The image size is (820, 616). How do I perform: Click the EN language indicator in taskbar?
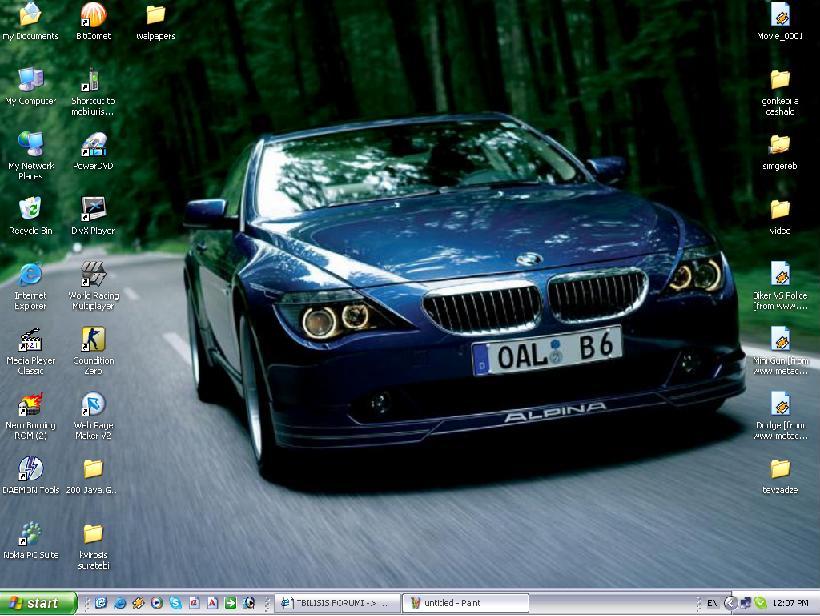click(x=711, y=603)
